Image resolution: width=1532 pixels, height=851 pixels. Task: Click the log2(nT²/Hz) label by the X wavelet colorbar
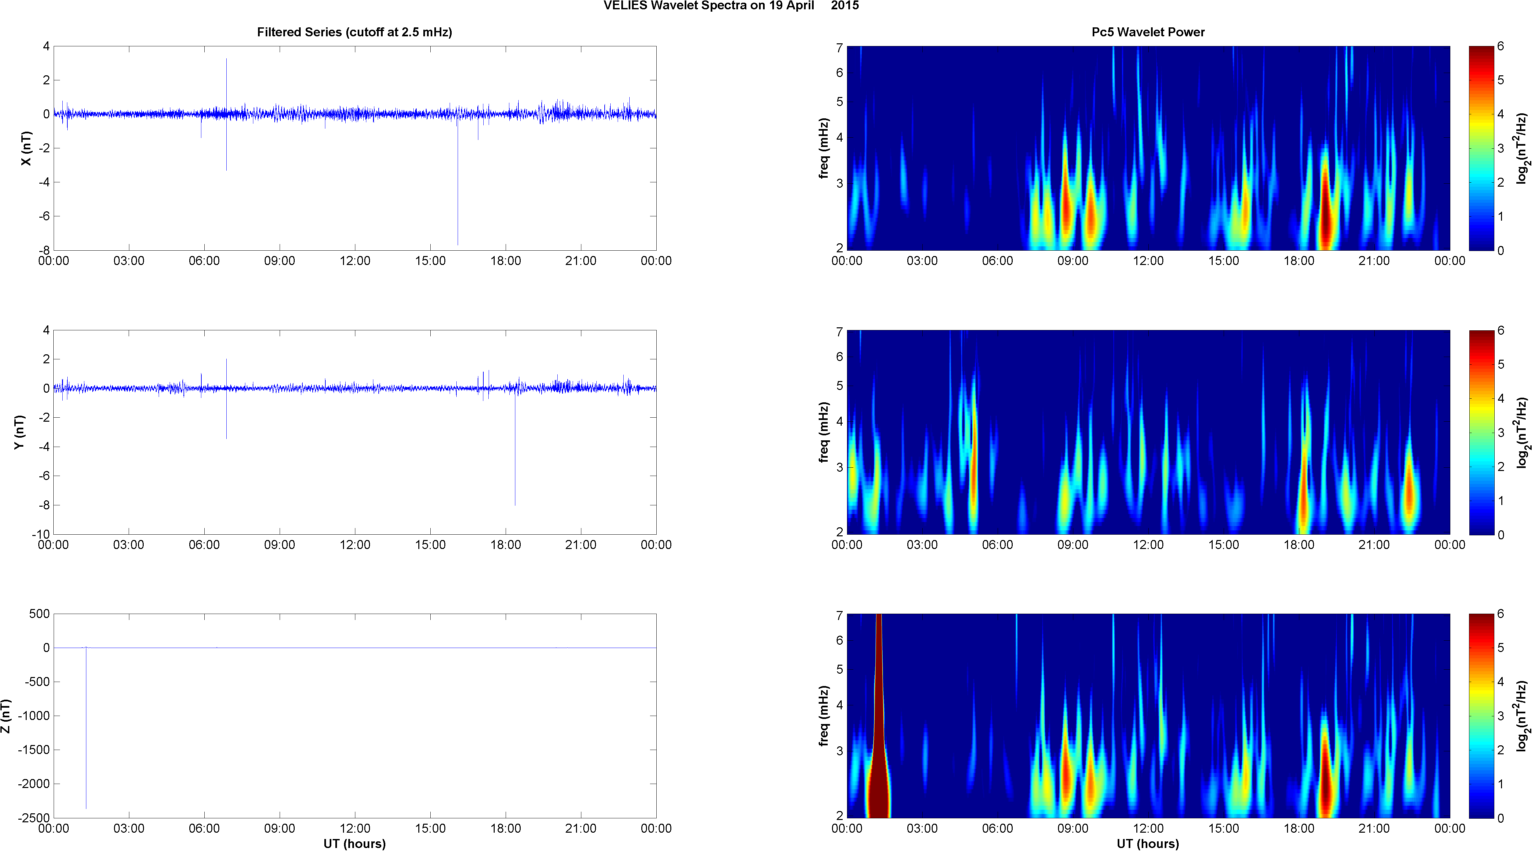click(x=1522, y=148)
